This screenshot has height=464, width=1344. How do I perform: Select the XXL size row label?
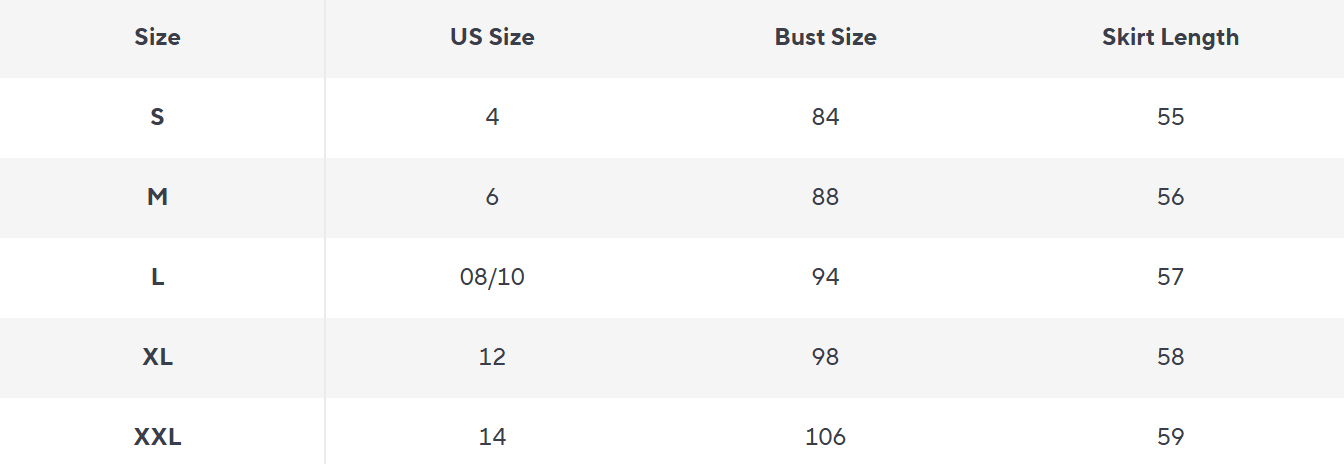click(x=157, y=437)
